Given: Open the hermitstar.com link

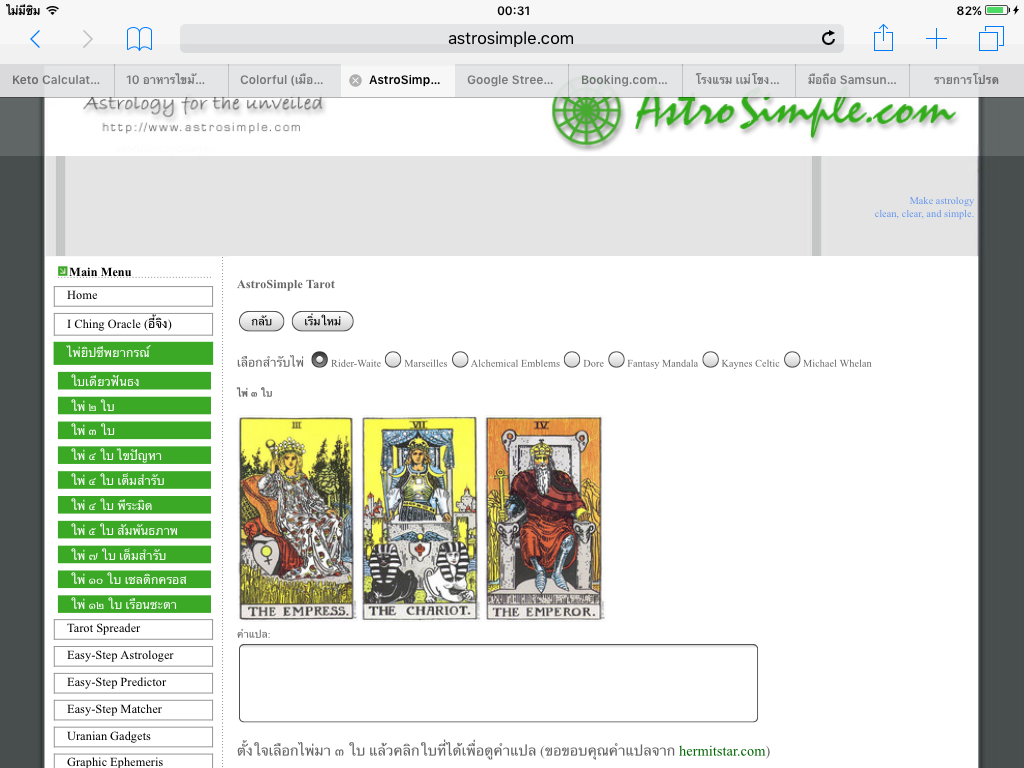Looking at the screenshot, I should point(722,751).
